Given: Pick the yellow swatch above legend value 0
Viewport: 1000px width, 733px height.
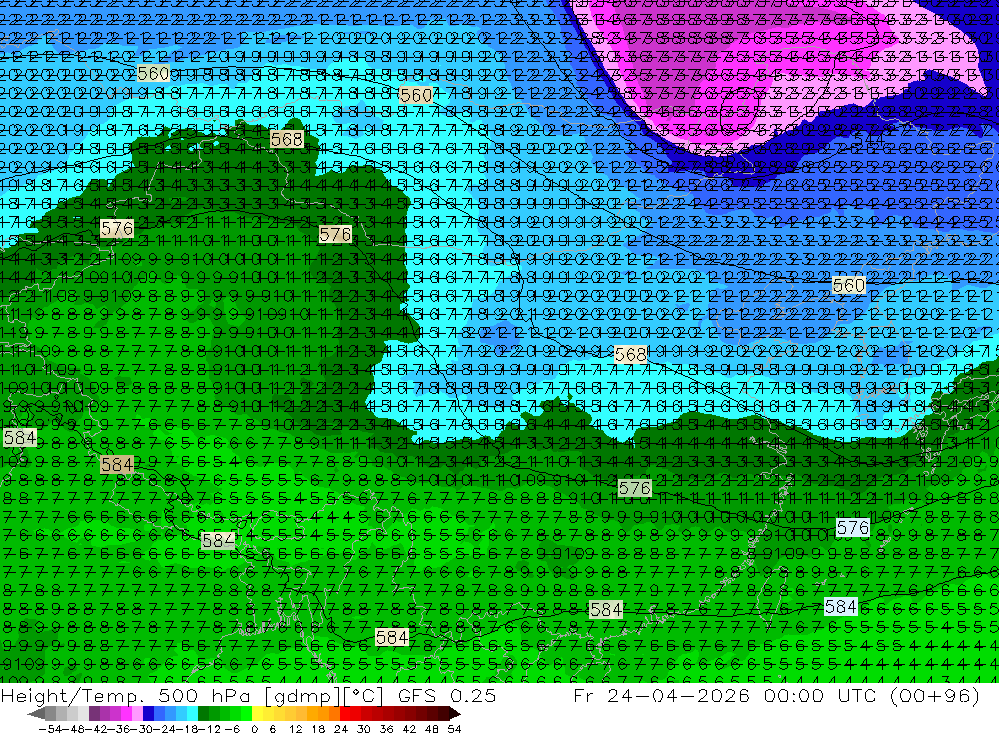Looking at the screenshot, I should point(257,714).
